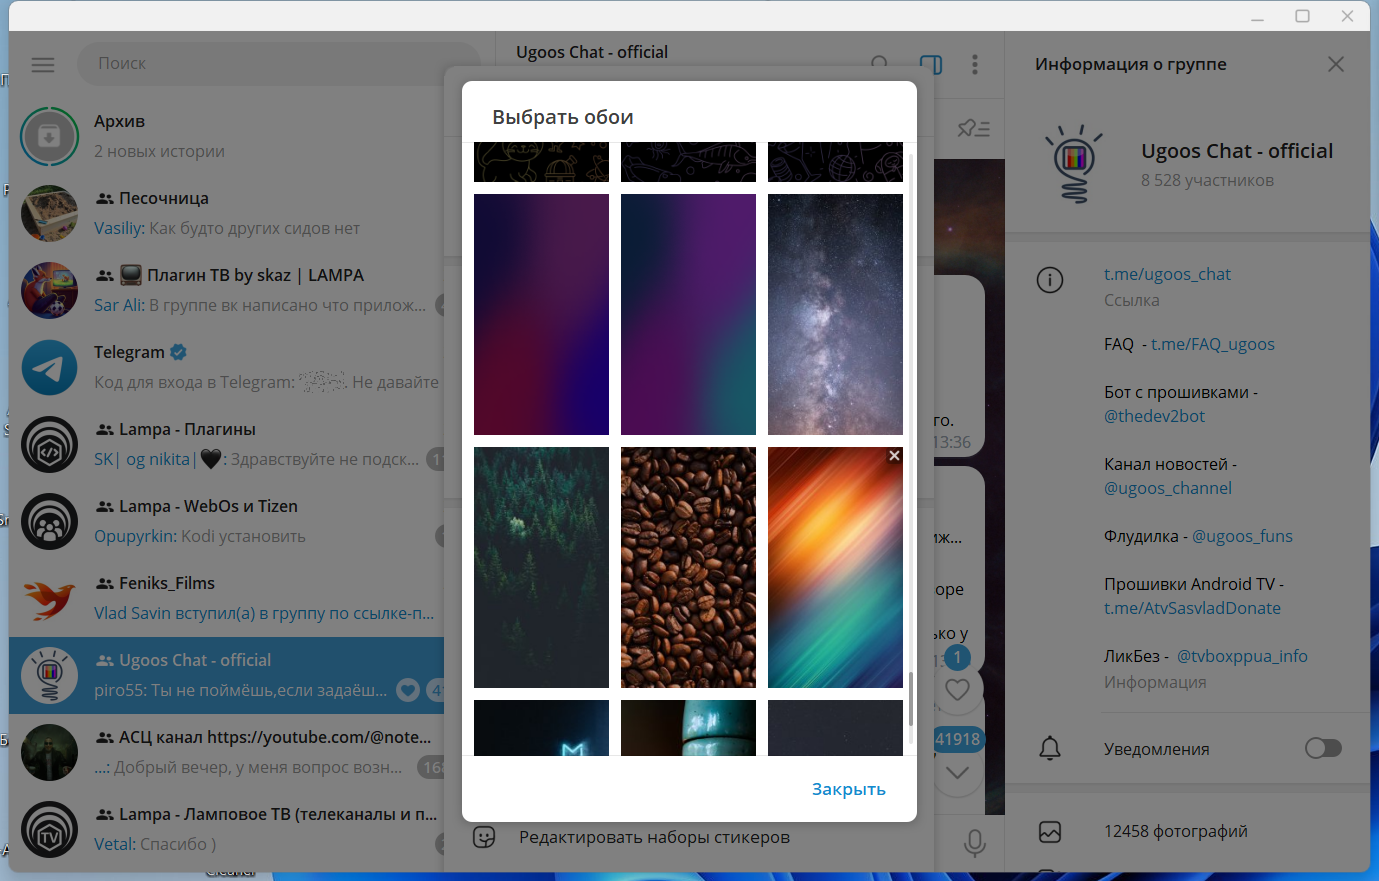Image resolution: width=1379 pixels, height=881 pixels.
Task: Open the Песочница chat
Action: click(x=226, y=213)
